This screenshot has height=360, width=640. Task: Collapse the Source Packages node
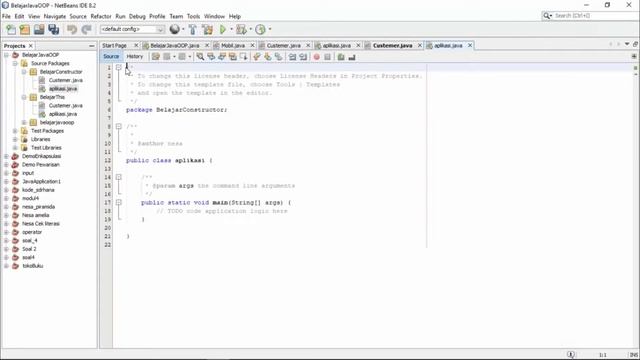15,63
